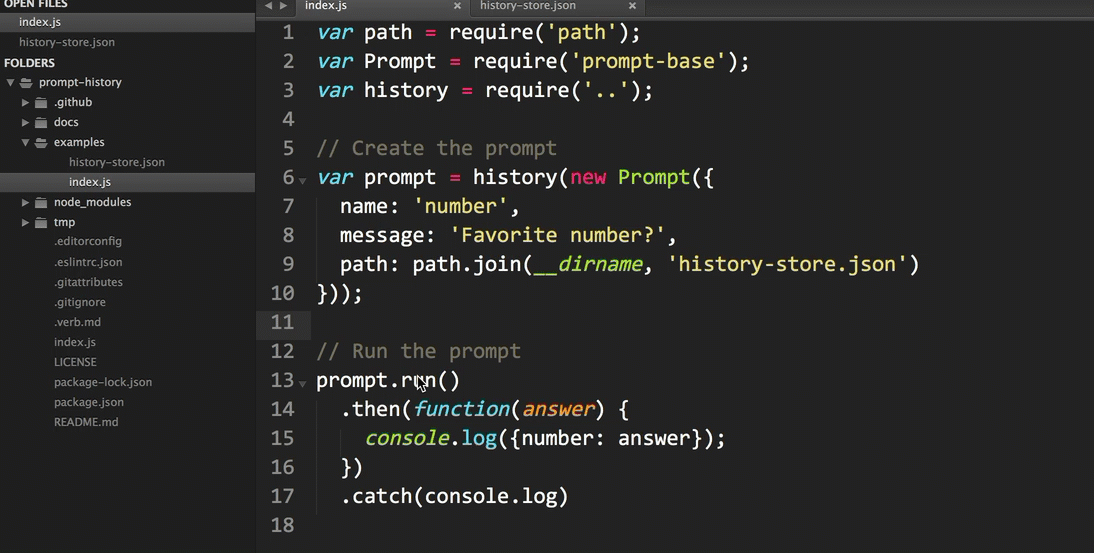
Task: Go to previous tab with left arrow
Action: pyautogui.click(x=268, y=6)
